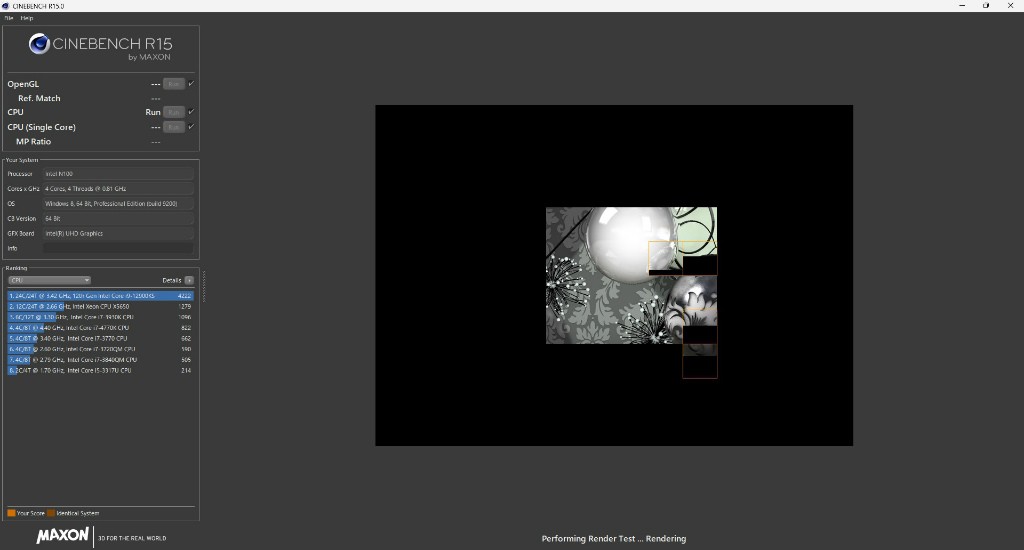This screenshot has height=550, width=1024.
Task: Click the Details arrow button
Action: 189,280
